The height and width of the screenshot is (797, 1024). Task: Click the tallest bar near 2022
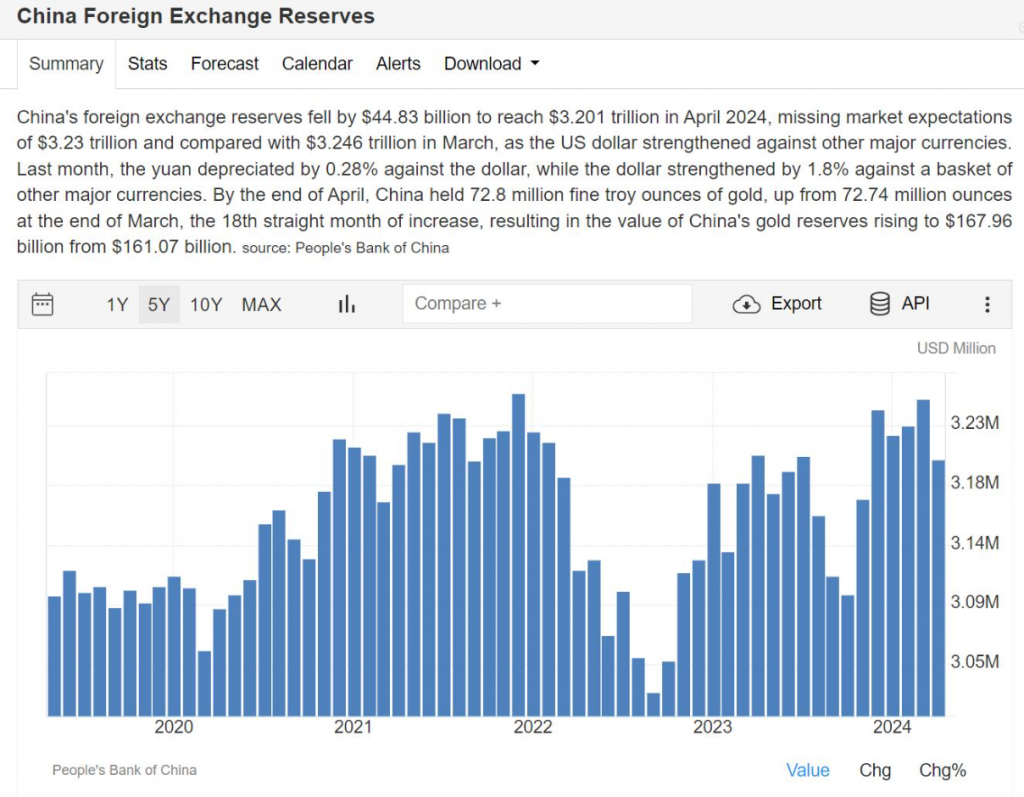(518, 550)
